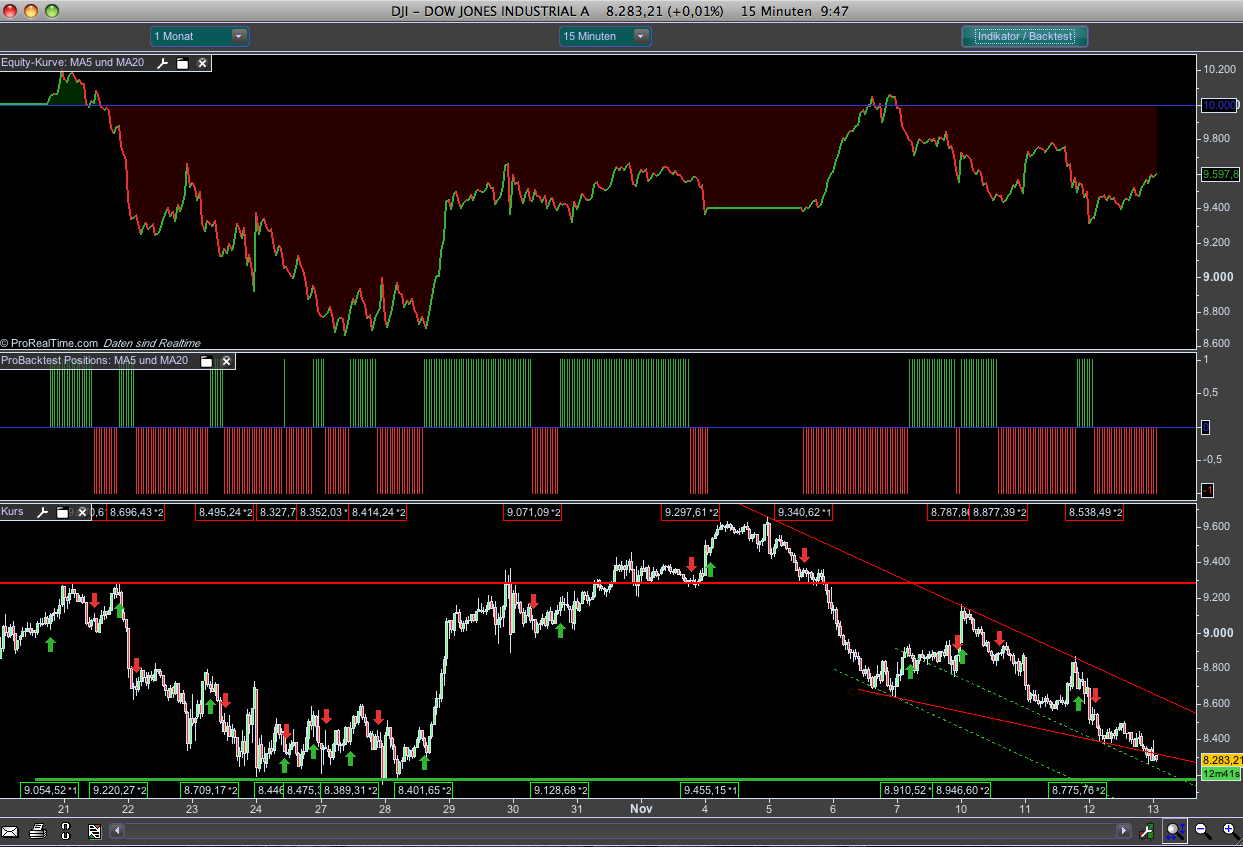The width and height of the screenshot is (1243, 847).
Task: Click the envelope mail icon in bottom toolbar
Action: click(10, 831)
